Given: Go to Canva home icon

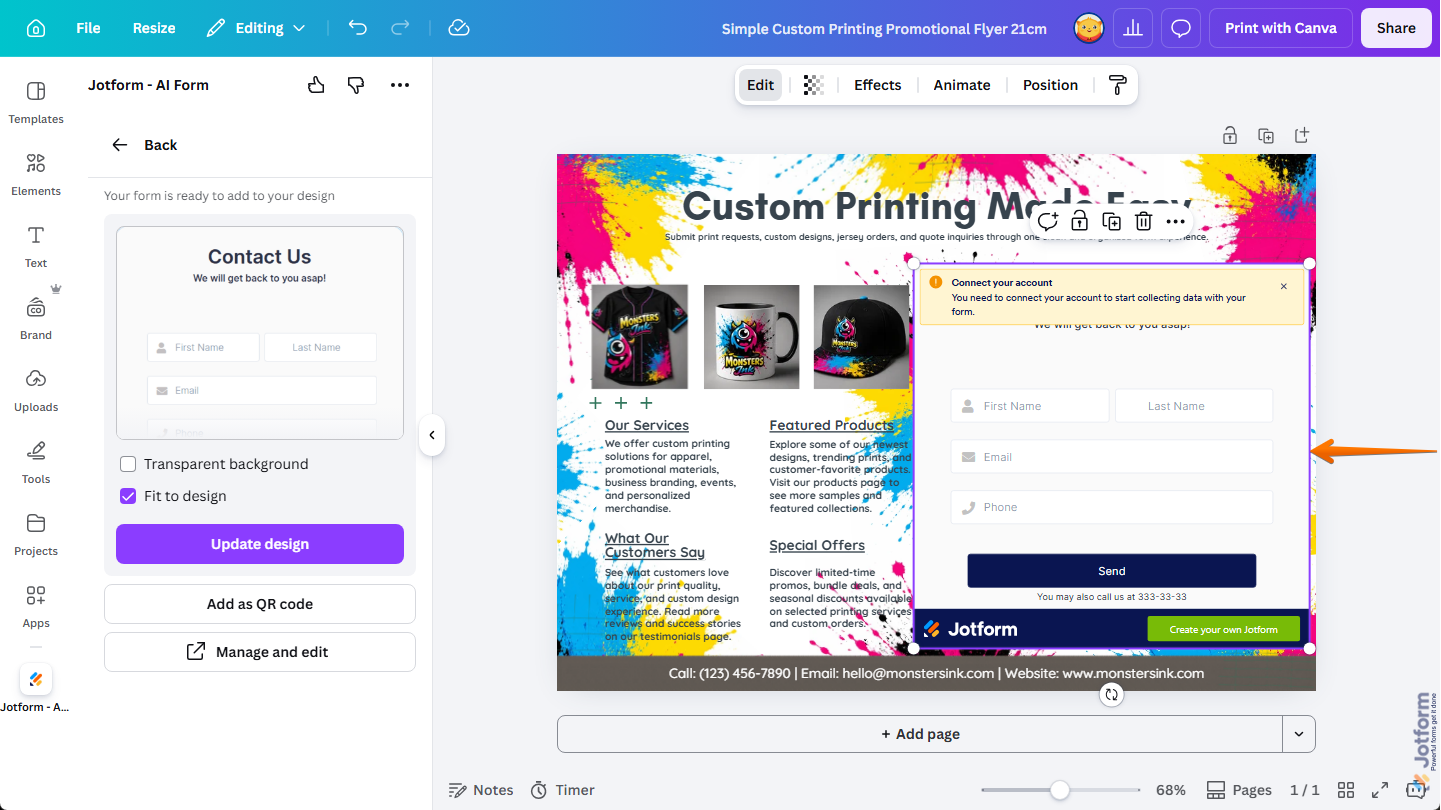Looking at the screenshot, I should pos(36,28).
